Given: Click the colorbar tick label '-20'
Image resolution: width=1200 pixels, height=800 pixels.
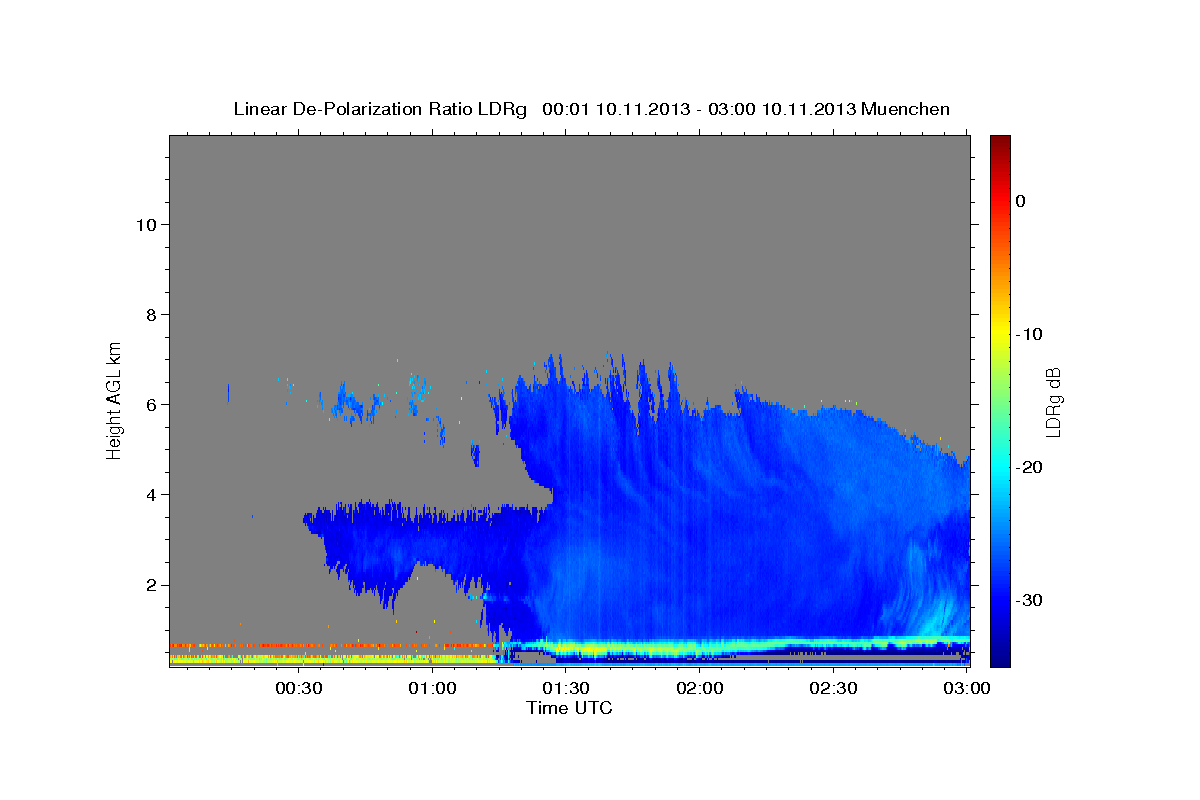Looking at the screenshot, I should point(1030,467).
